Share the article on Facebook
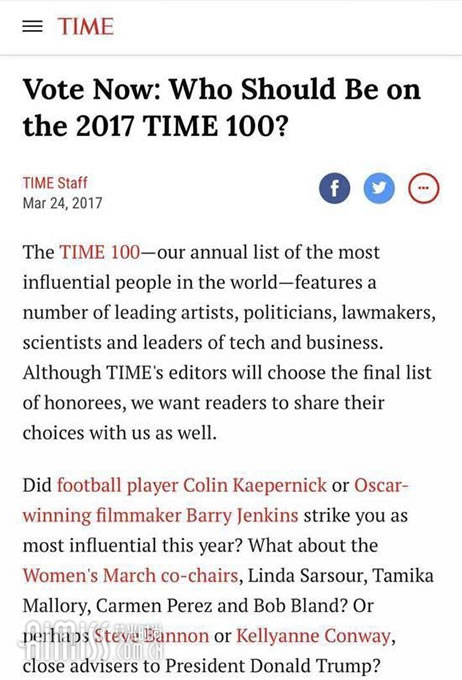 334,189
